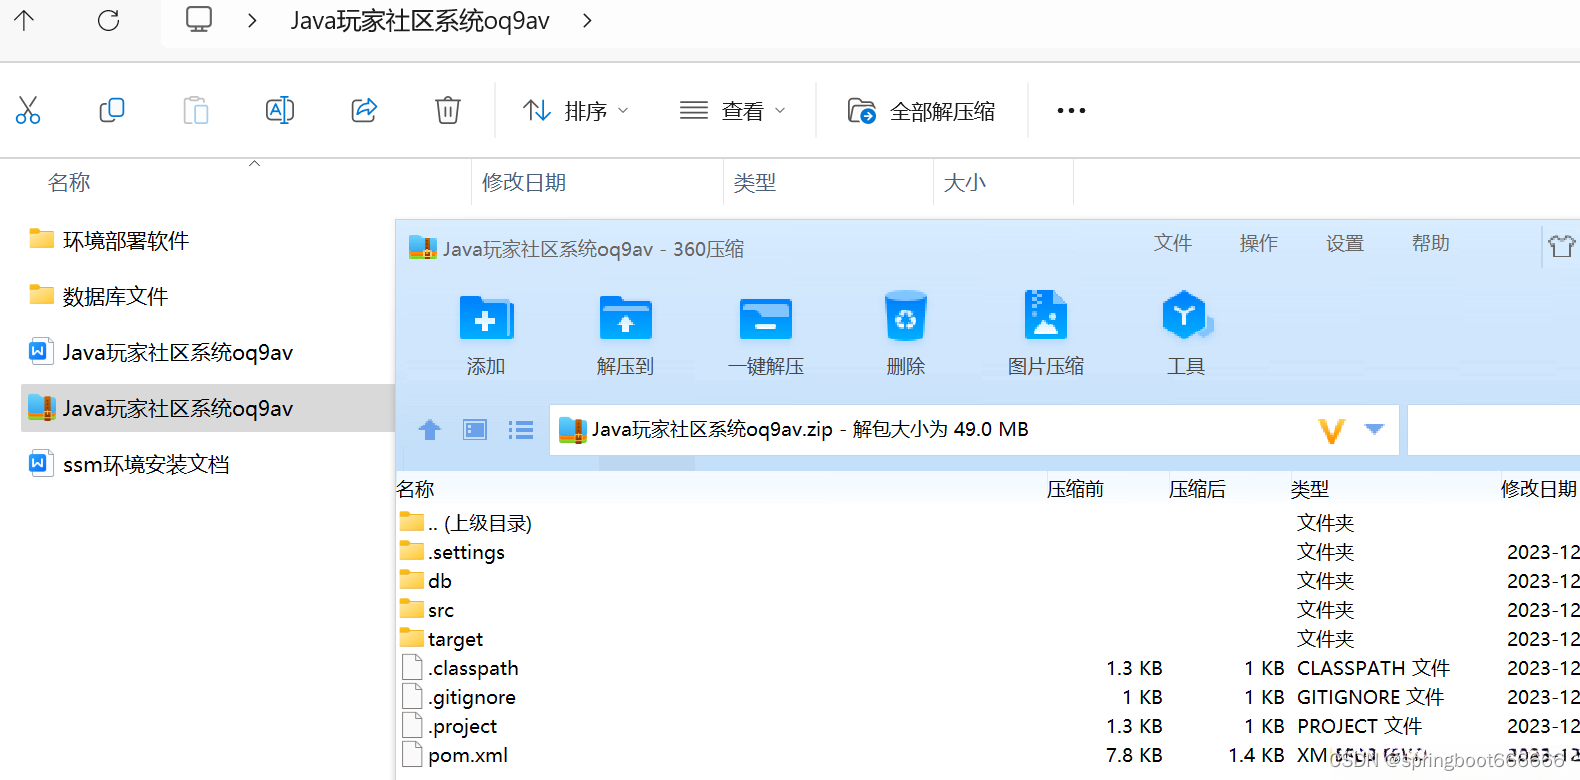The width and height of the screenshot is (1580, 780).
Task: Click the Copy icon in Explorer toolbar
Action: [x=112, y=110]
